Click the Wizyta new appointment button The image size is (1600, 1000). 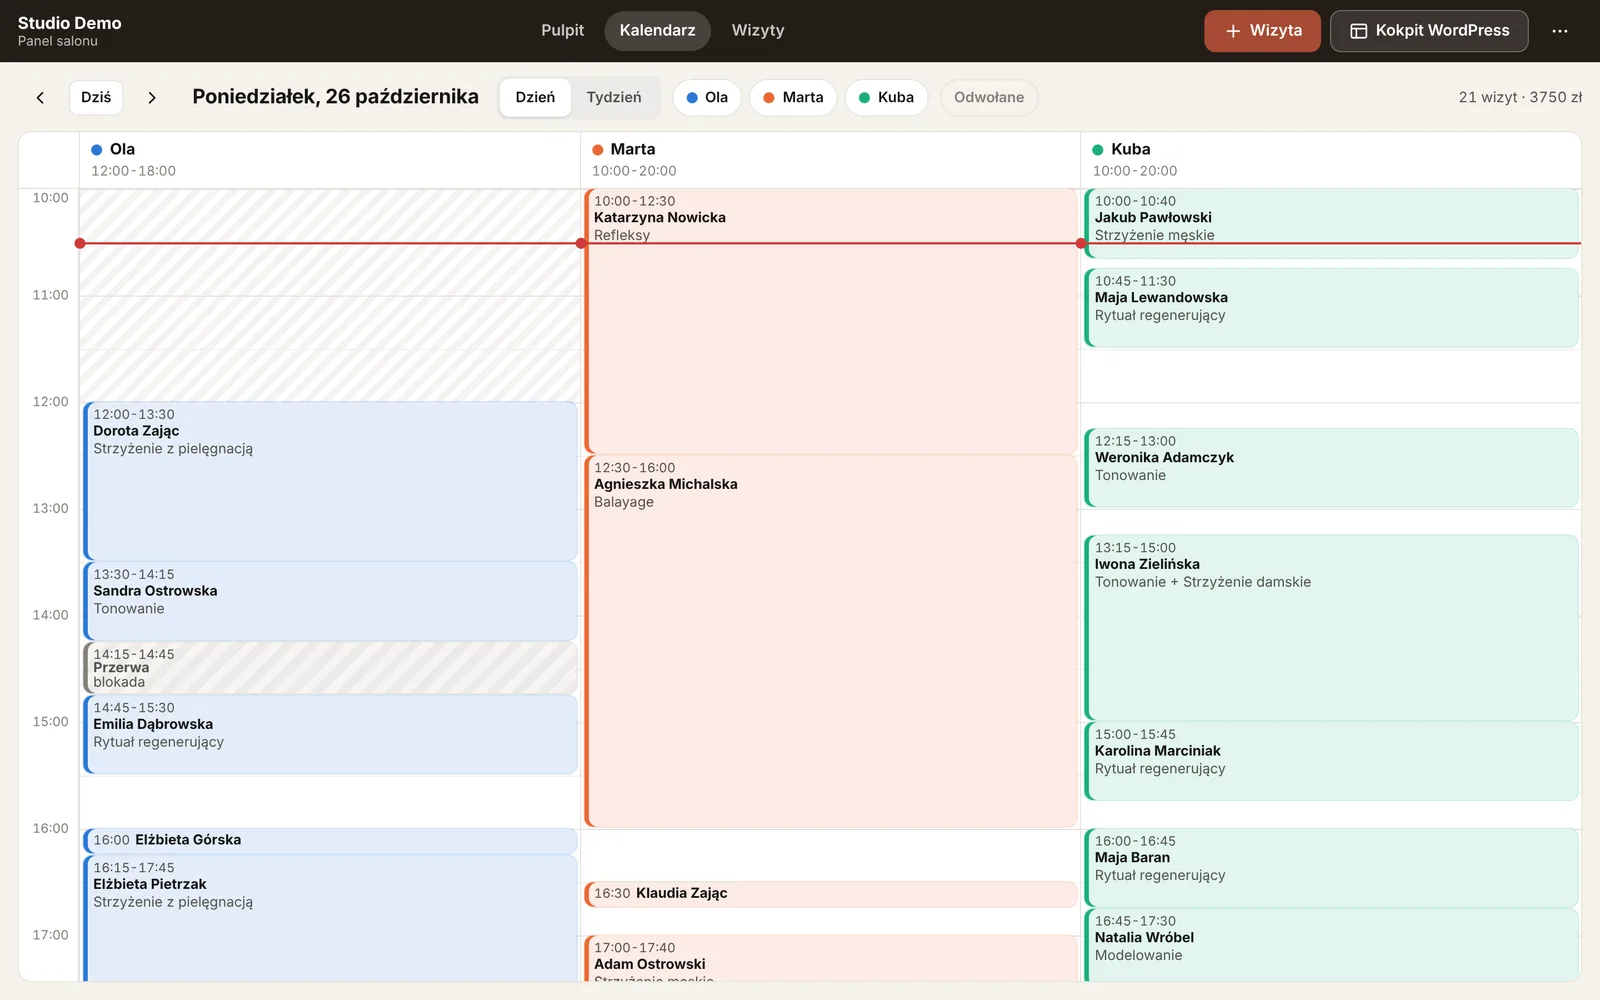[1262, 31]
